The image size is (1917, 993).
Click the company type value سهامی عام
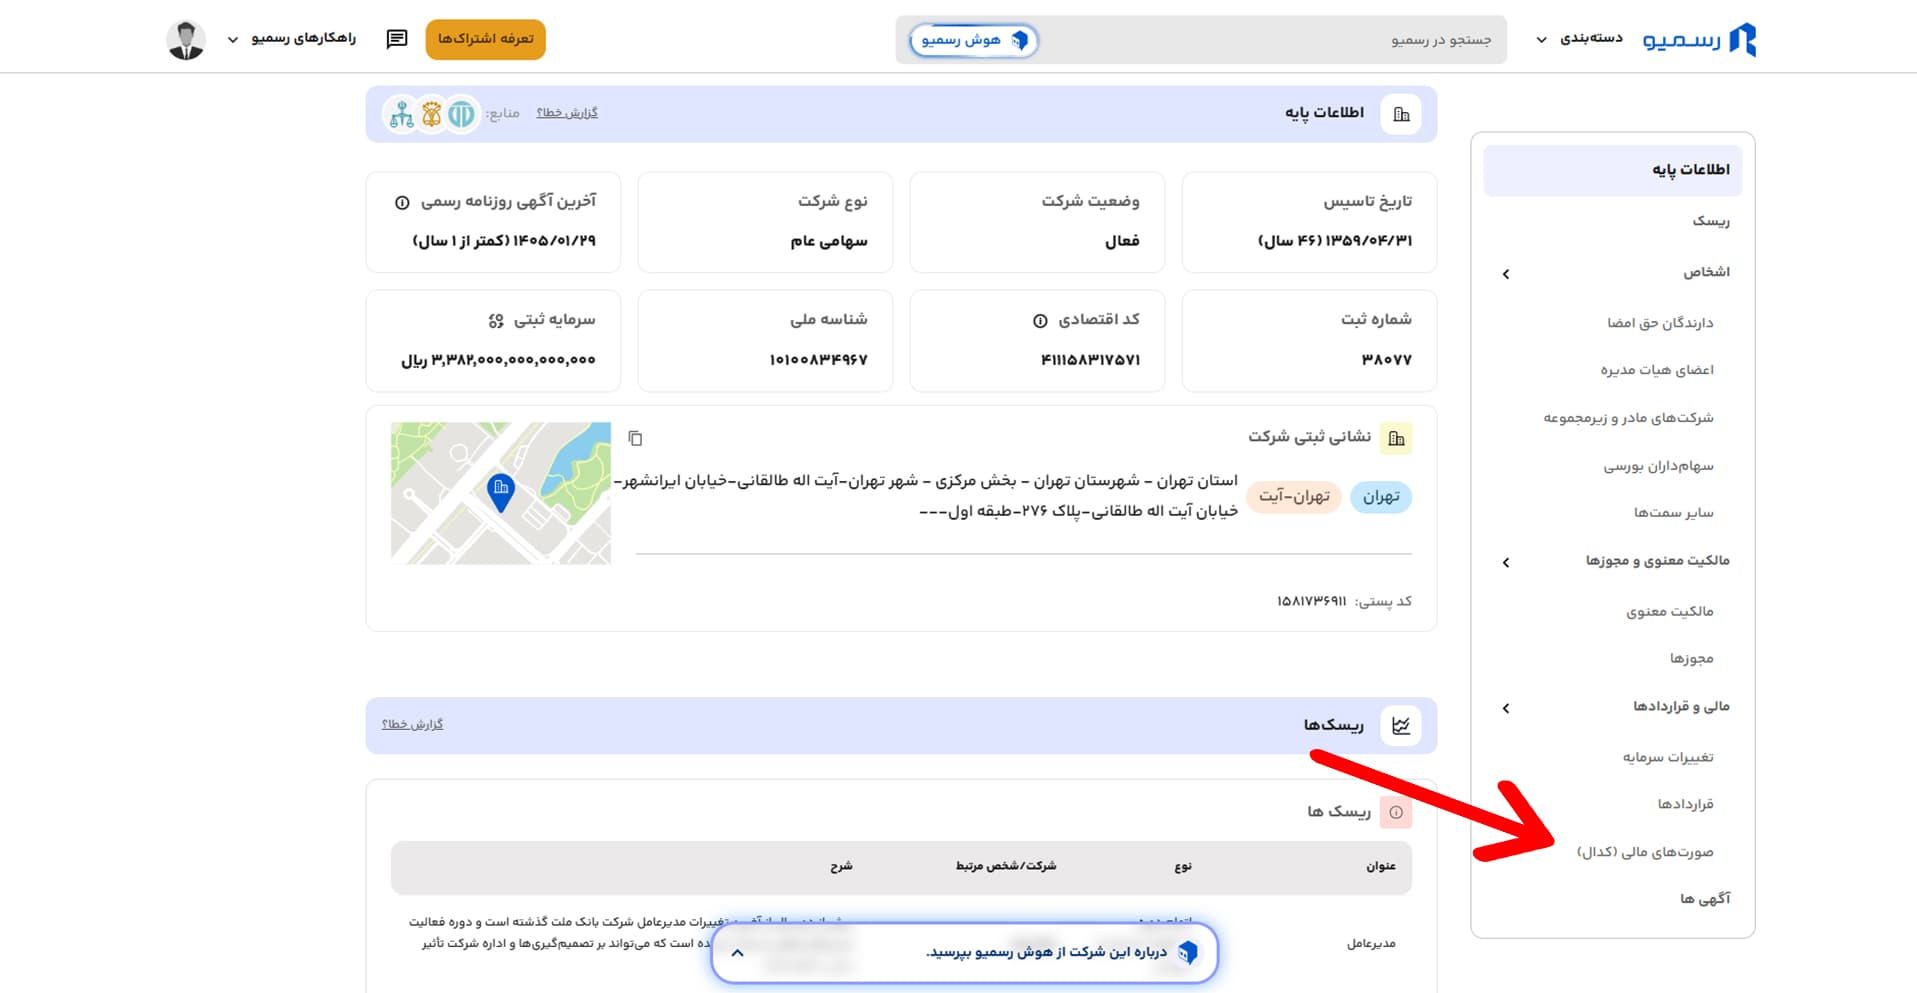pyautogui.click(x=829, y=242)
